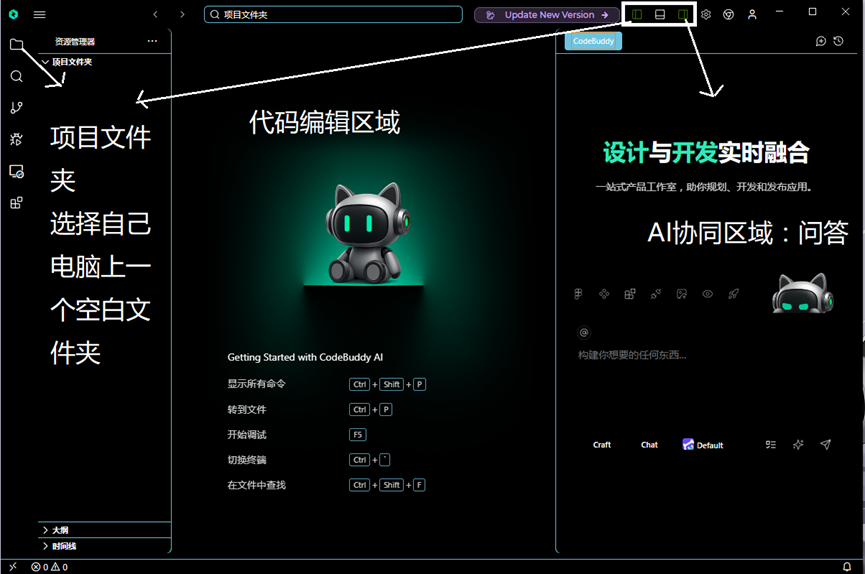
Task: Open errors and warnings status entry
Action: click(50, 567)
